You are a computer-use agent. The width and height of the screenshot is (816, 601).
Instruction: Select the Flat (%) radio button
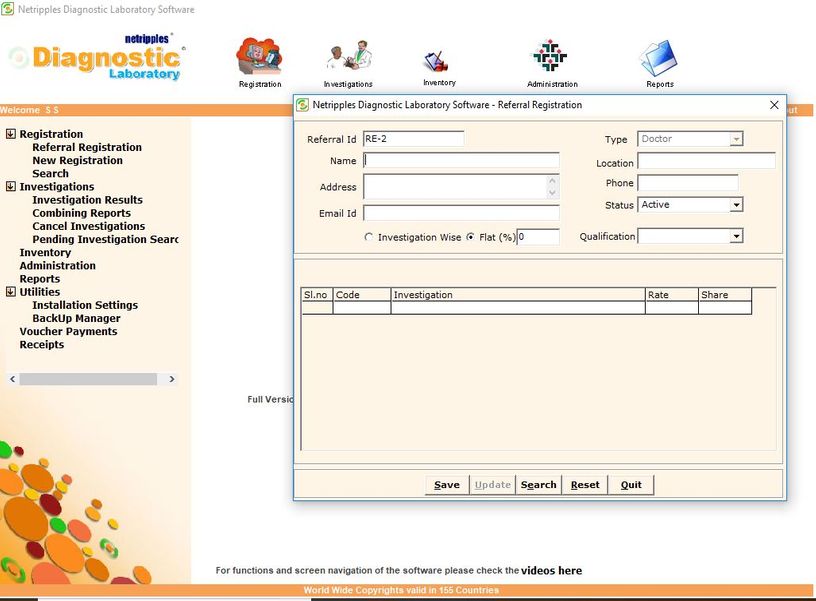point(470,237)
